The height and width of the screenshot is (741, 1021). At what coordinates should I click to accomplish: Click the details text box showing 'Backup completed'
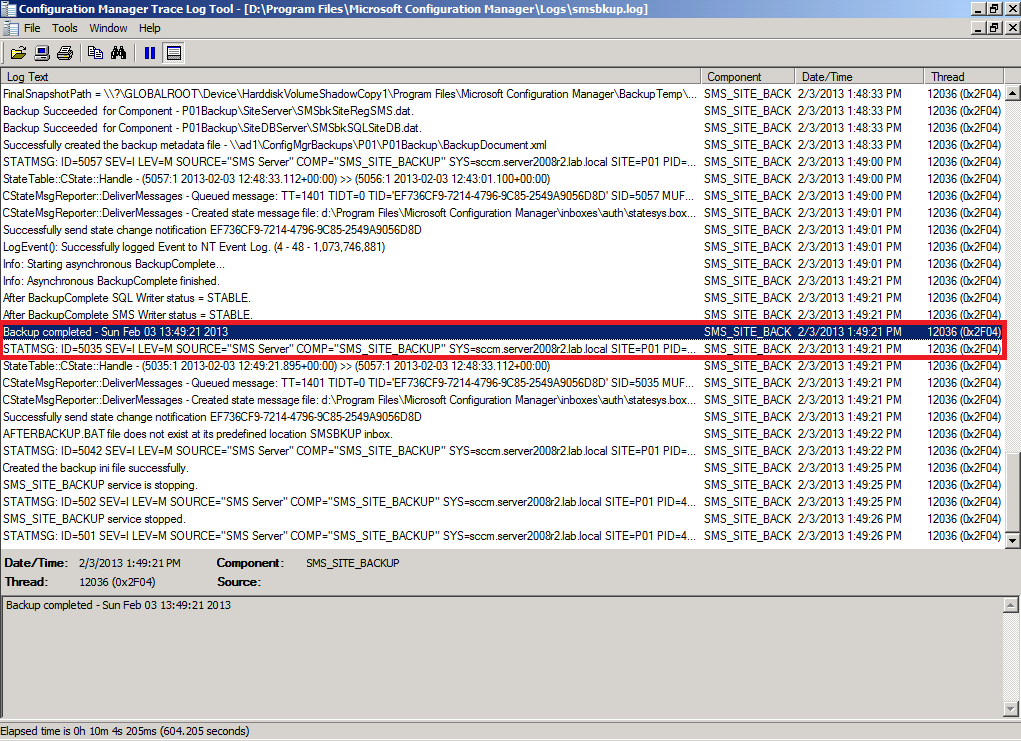click(x=503, y=656)
